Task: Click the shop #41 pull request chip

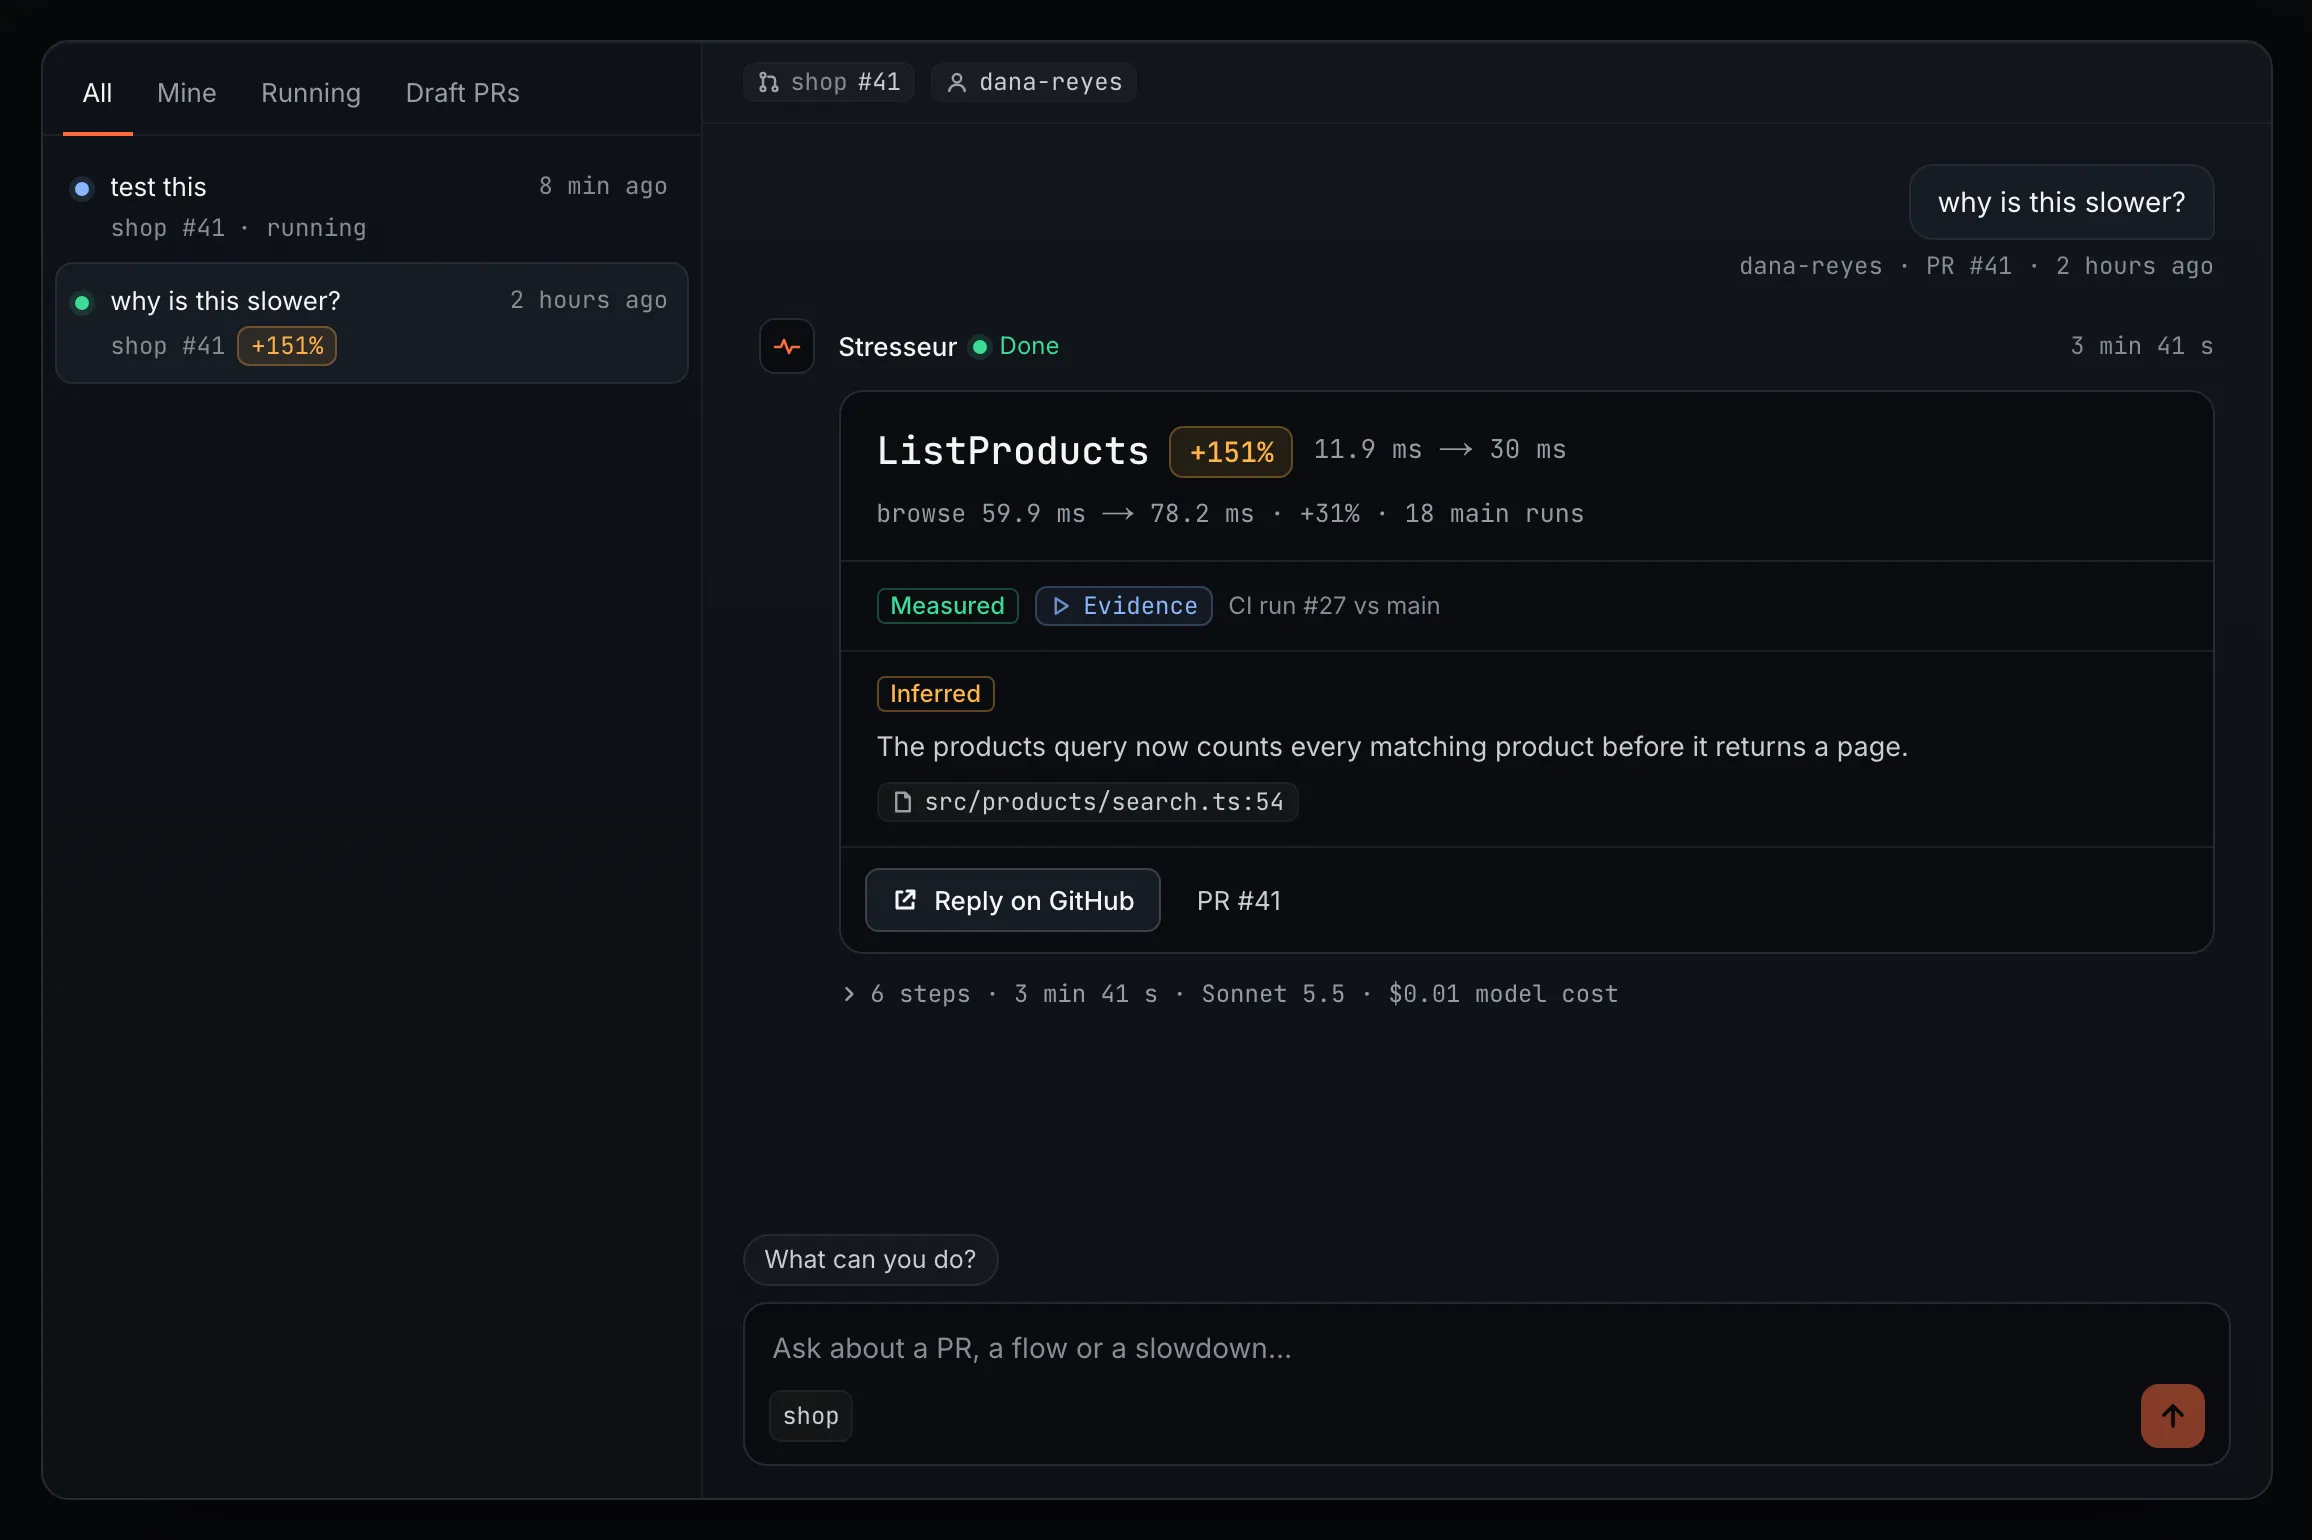Action: click(829, 82)
